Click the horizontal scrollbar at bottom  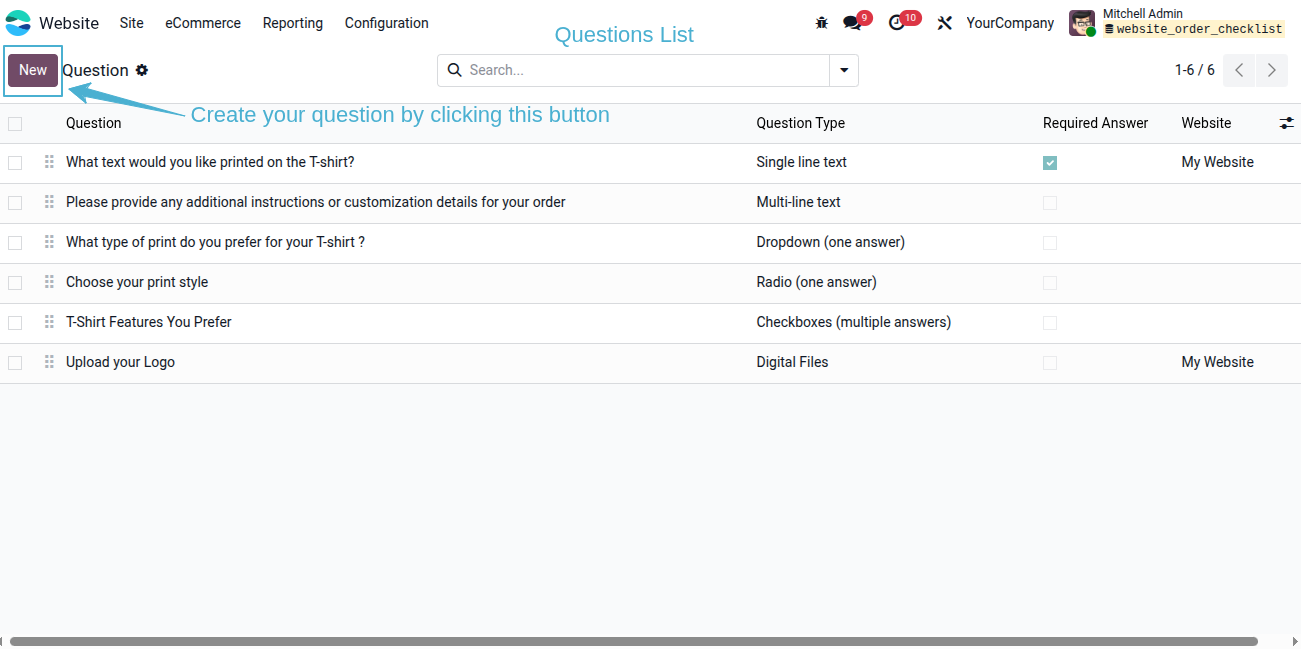coord(633,641)
